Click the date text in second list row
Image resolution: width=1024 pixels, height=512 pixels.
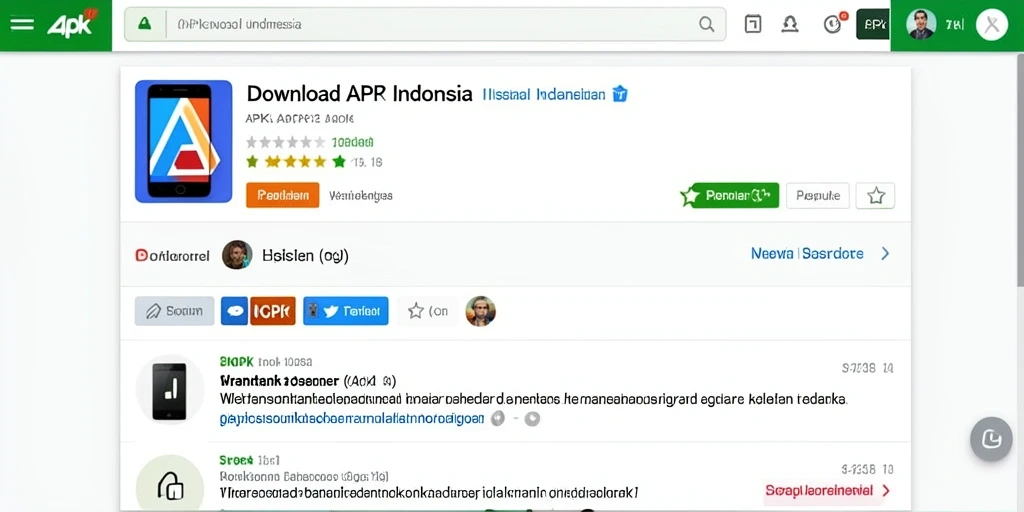coord(867,469)
